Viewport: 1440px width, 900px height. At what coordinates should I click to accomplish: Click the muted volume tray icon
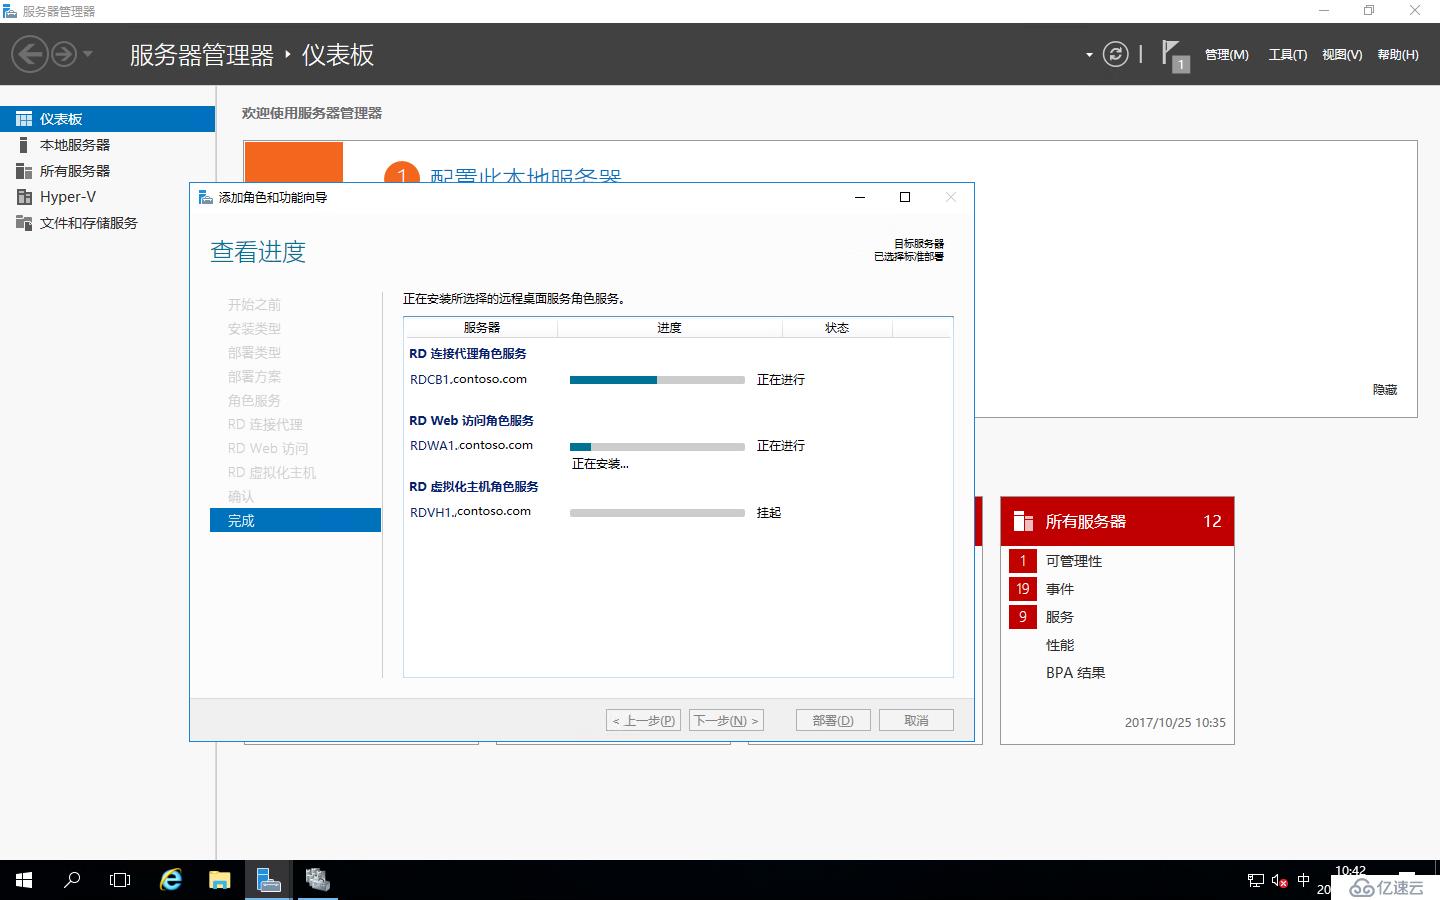point(1279,880)
